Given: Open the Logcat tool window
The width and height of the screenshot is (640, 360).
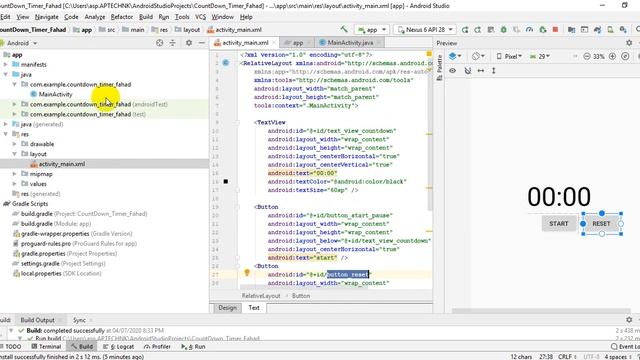Looking at the screenshot, I should tap(118, 347).
